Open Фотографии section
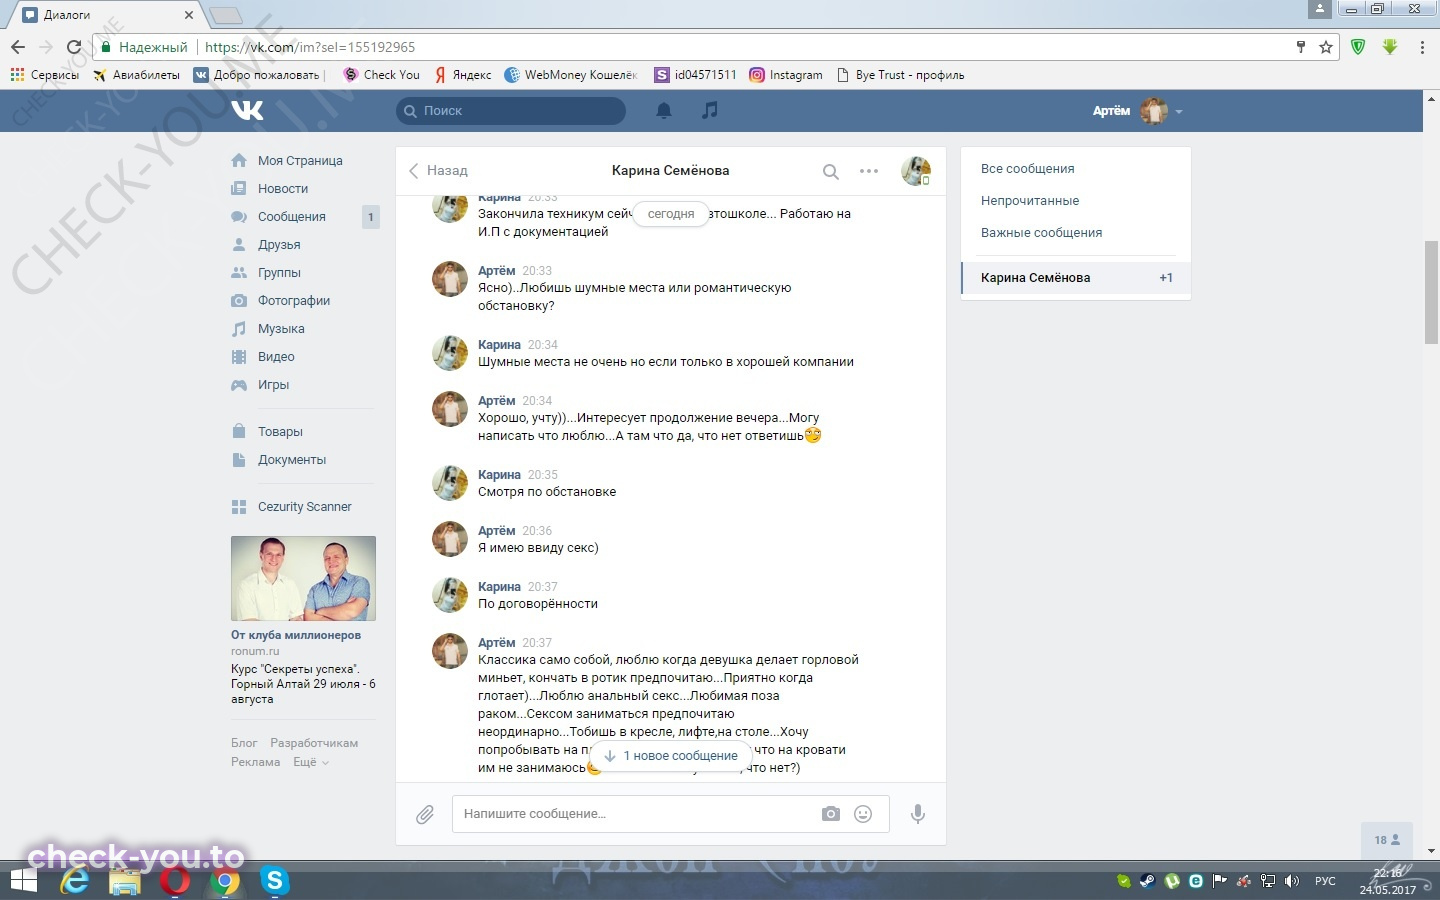This screenshot has height=900, width=1440. coord(294,301)
